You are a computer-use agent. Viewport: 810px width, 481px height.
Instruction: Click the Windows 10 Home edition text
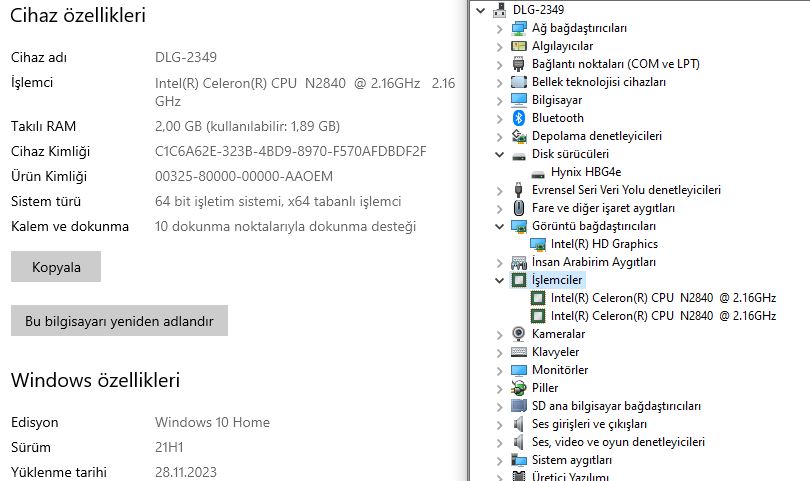point(212,422)
